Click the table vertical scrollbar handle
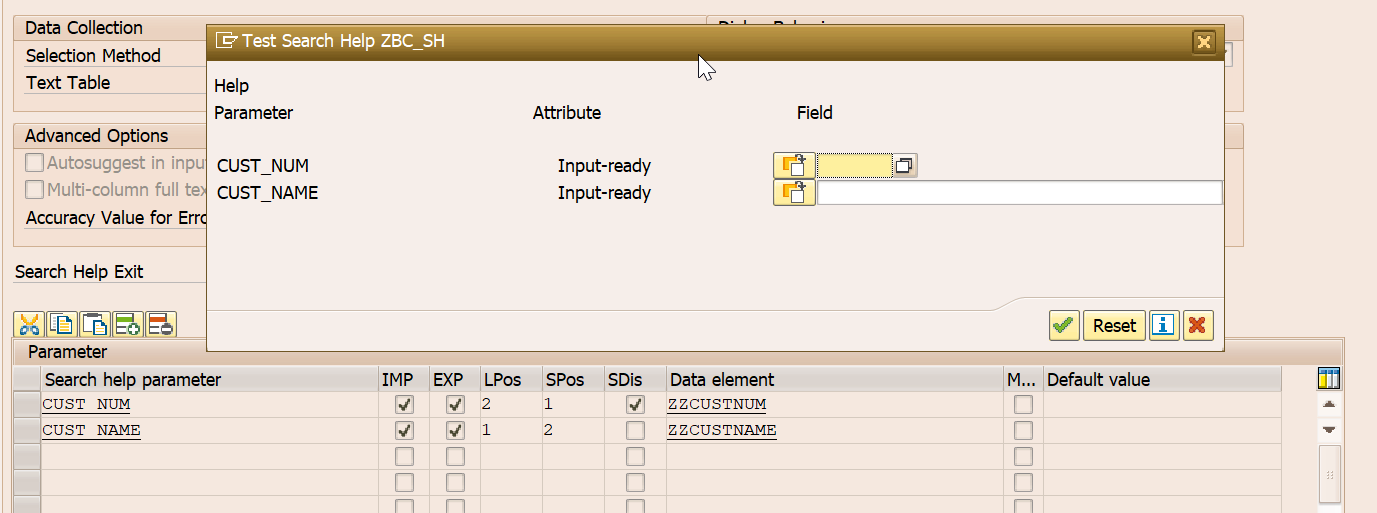 pos(1329,475)
